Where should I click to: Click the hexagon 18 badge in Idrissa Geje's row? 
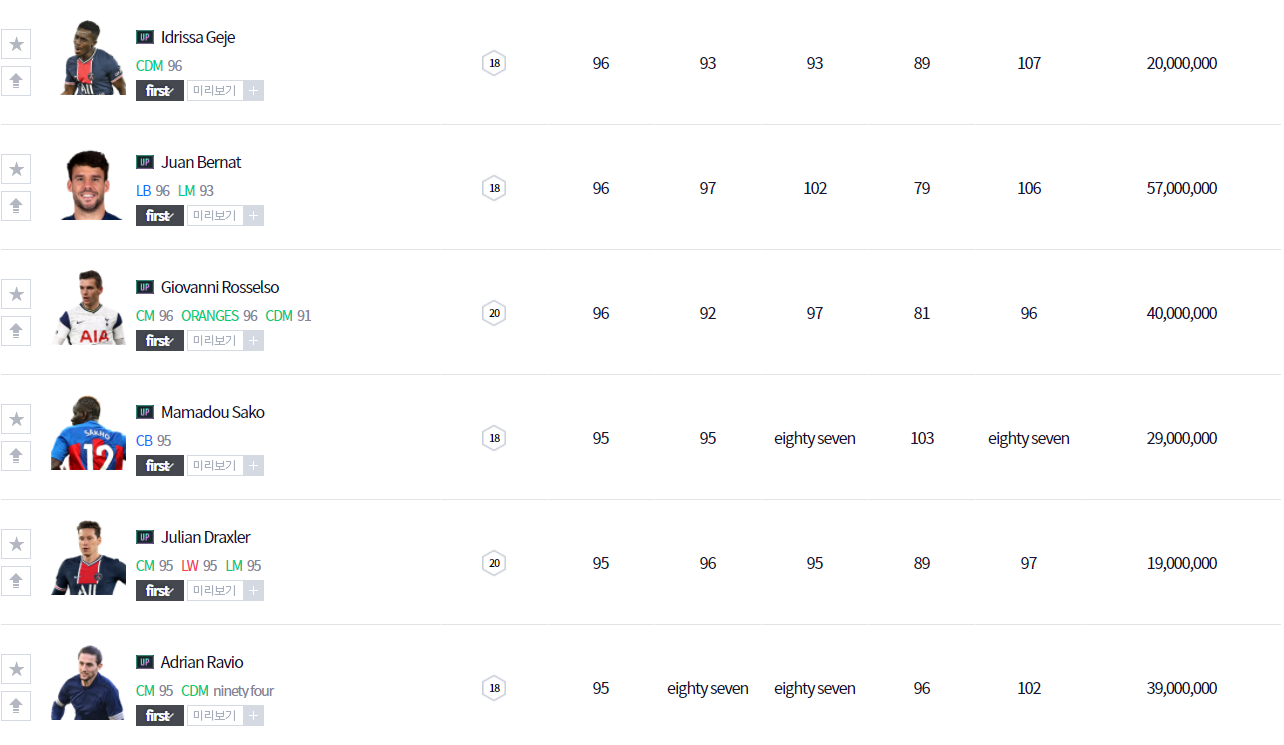494,63
